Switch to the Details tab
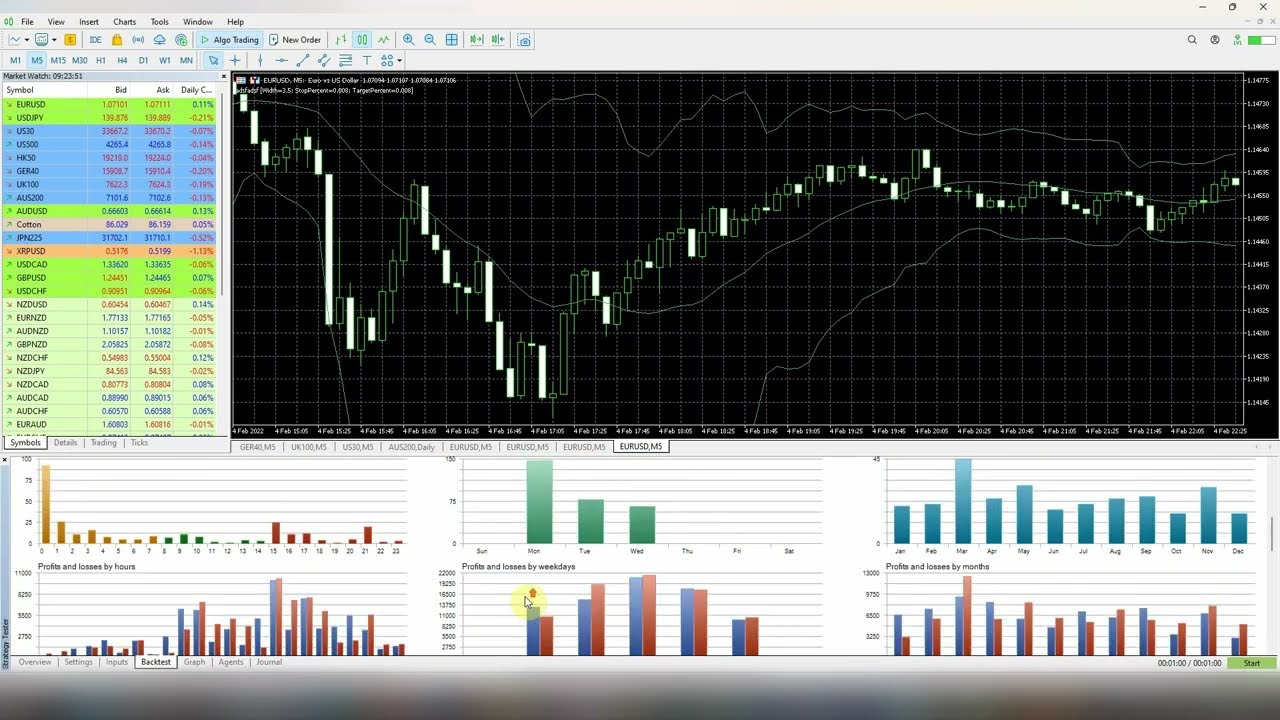The height and width of the screenshot is (720, 1280). click(65, 443)
